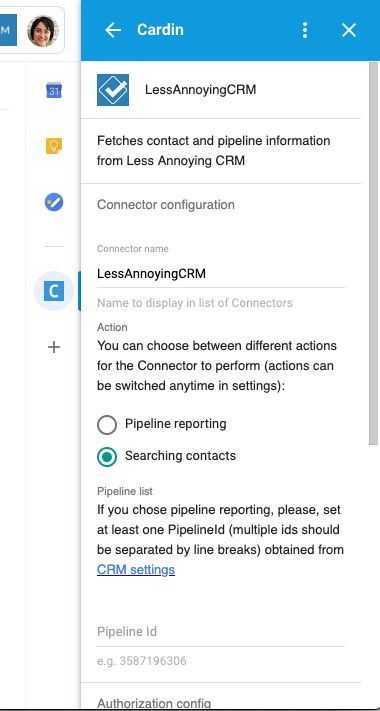Screen dimensions: 380x711
Task: Click the 'e.g. 3587196306' hint text
Action: click(x=141, y=661)
